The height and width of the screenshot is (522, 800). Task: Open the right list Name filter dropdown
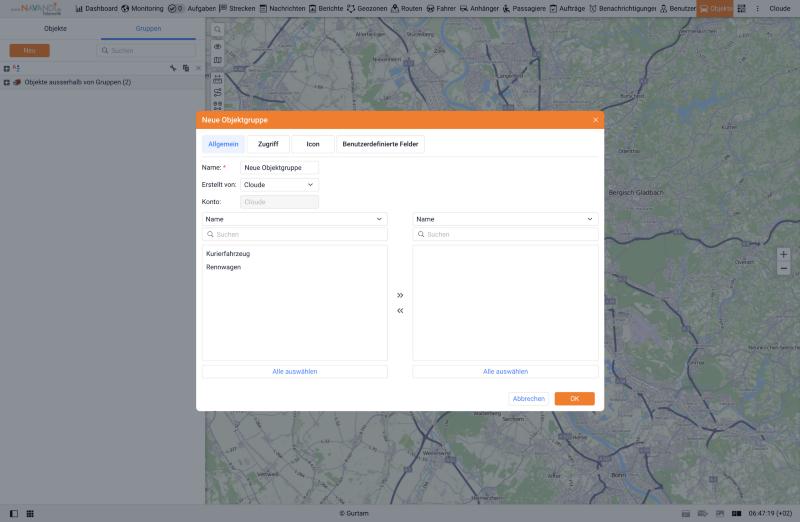[505, 219]
